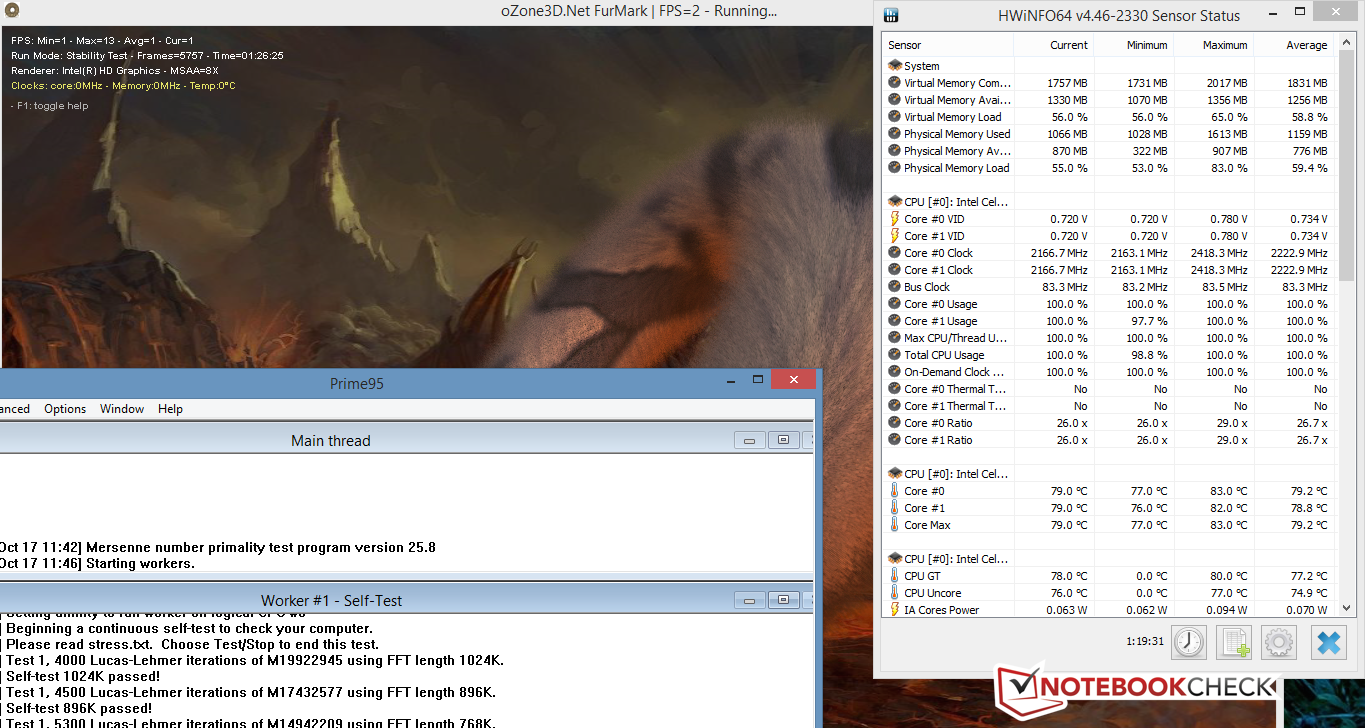This screenshot has width=1365, height=728.
Task: Click the 1:19:31 elapsed timer
Action: click(1147, 641)
